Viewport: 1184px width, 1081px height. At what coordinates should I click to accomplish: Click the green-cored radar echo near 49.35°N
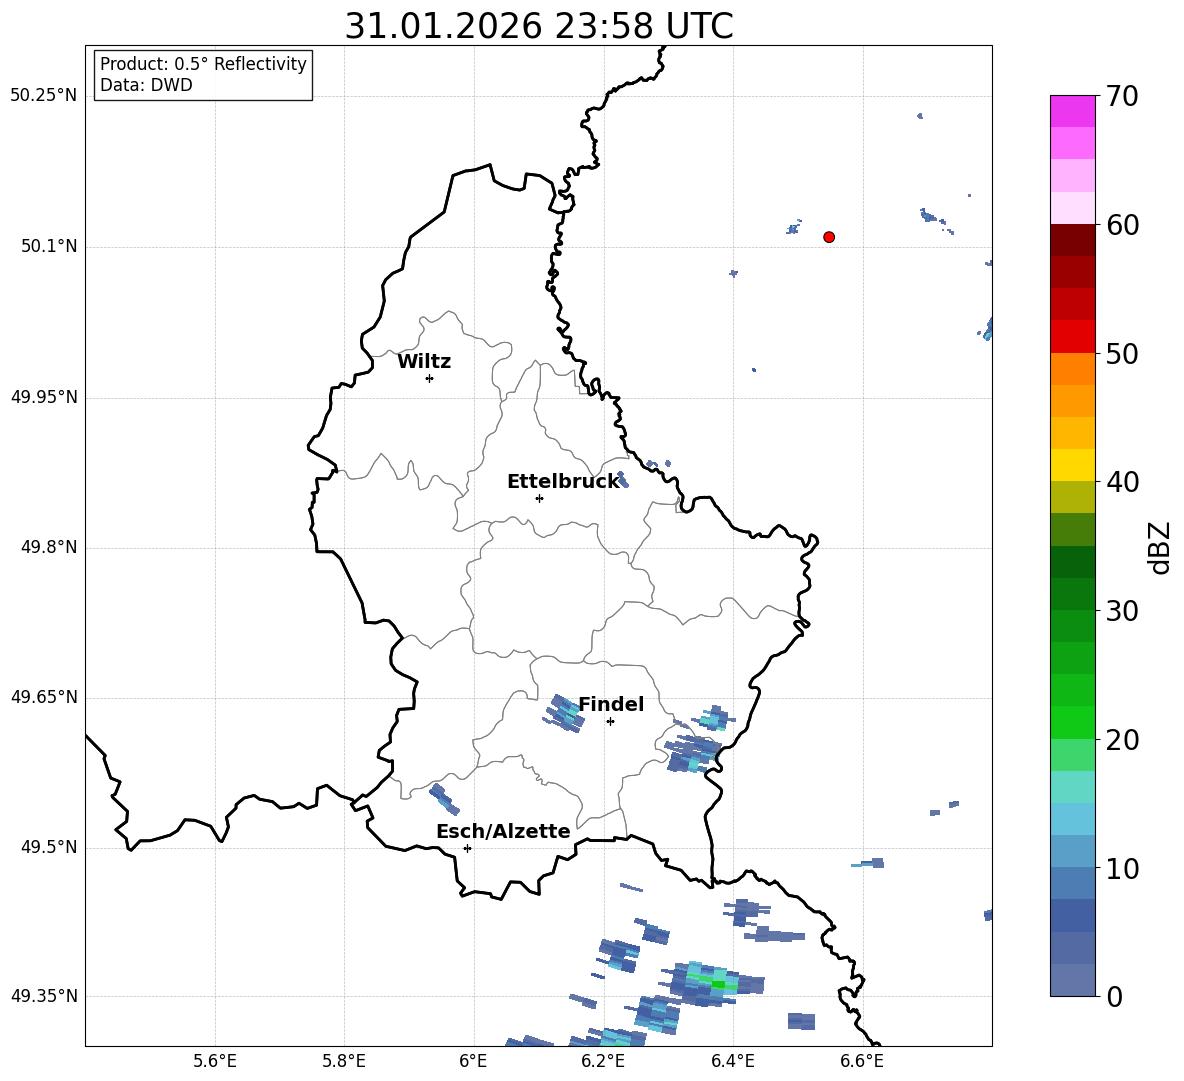click(x=711, y=983)
